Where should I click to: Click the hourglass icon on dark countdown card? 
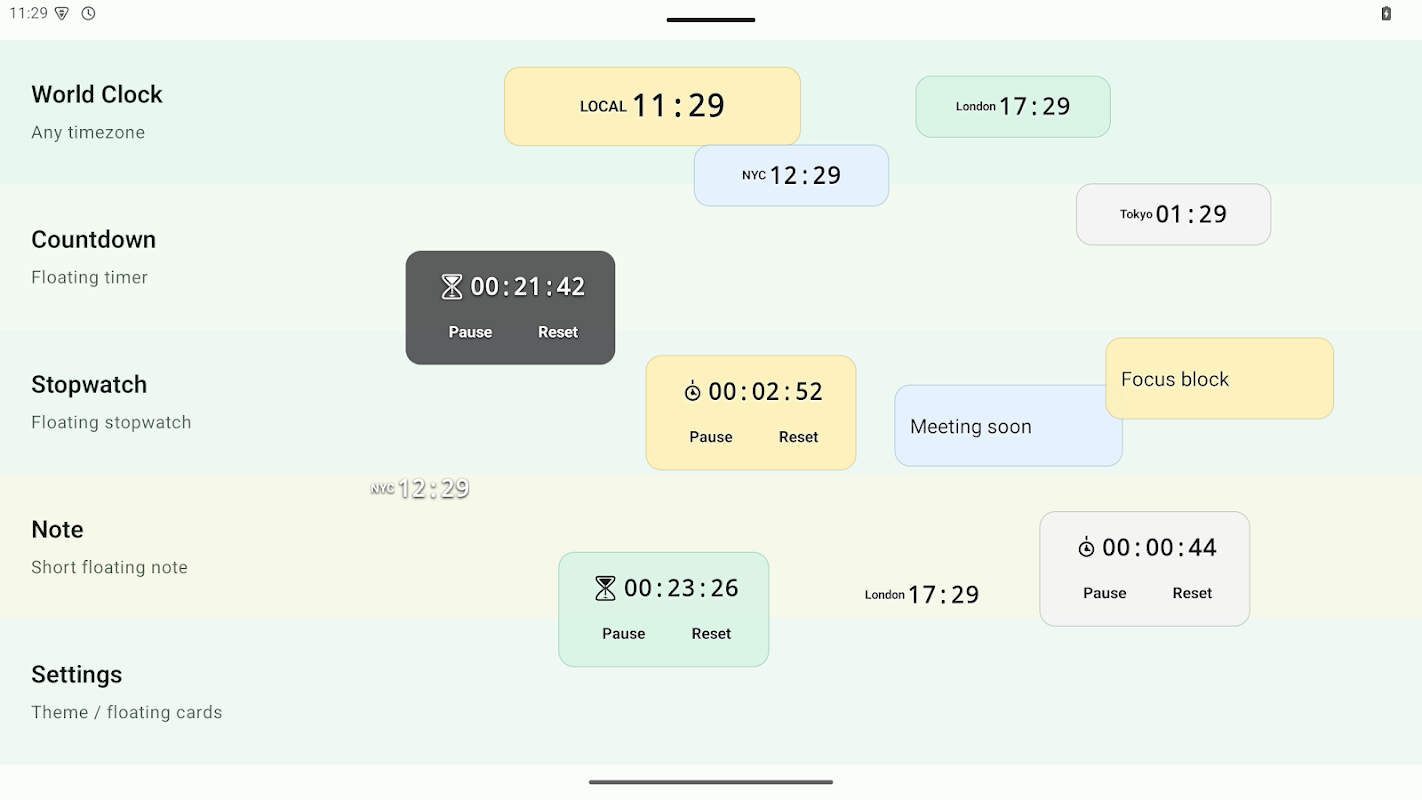pos(452,287)
